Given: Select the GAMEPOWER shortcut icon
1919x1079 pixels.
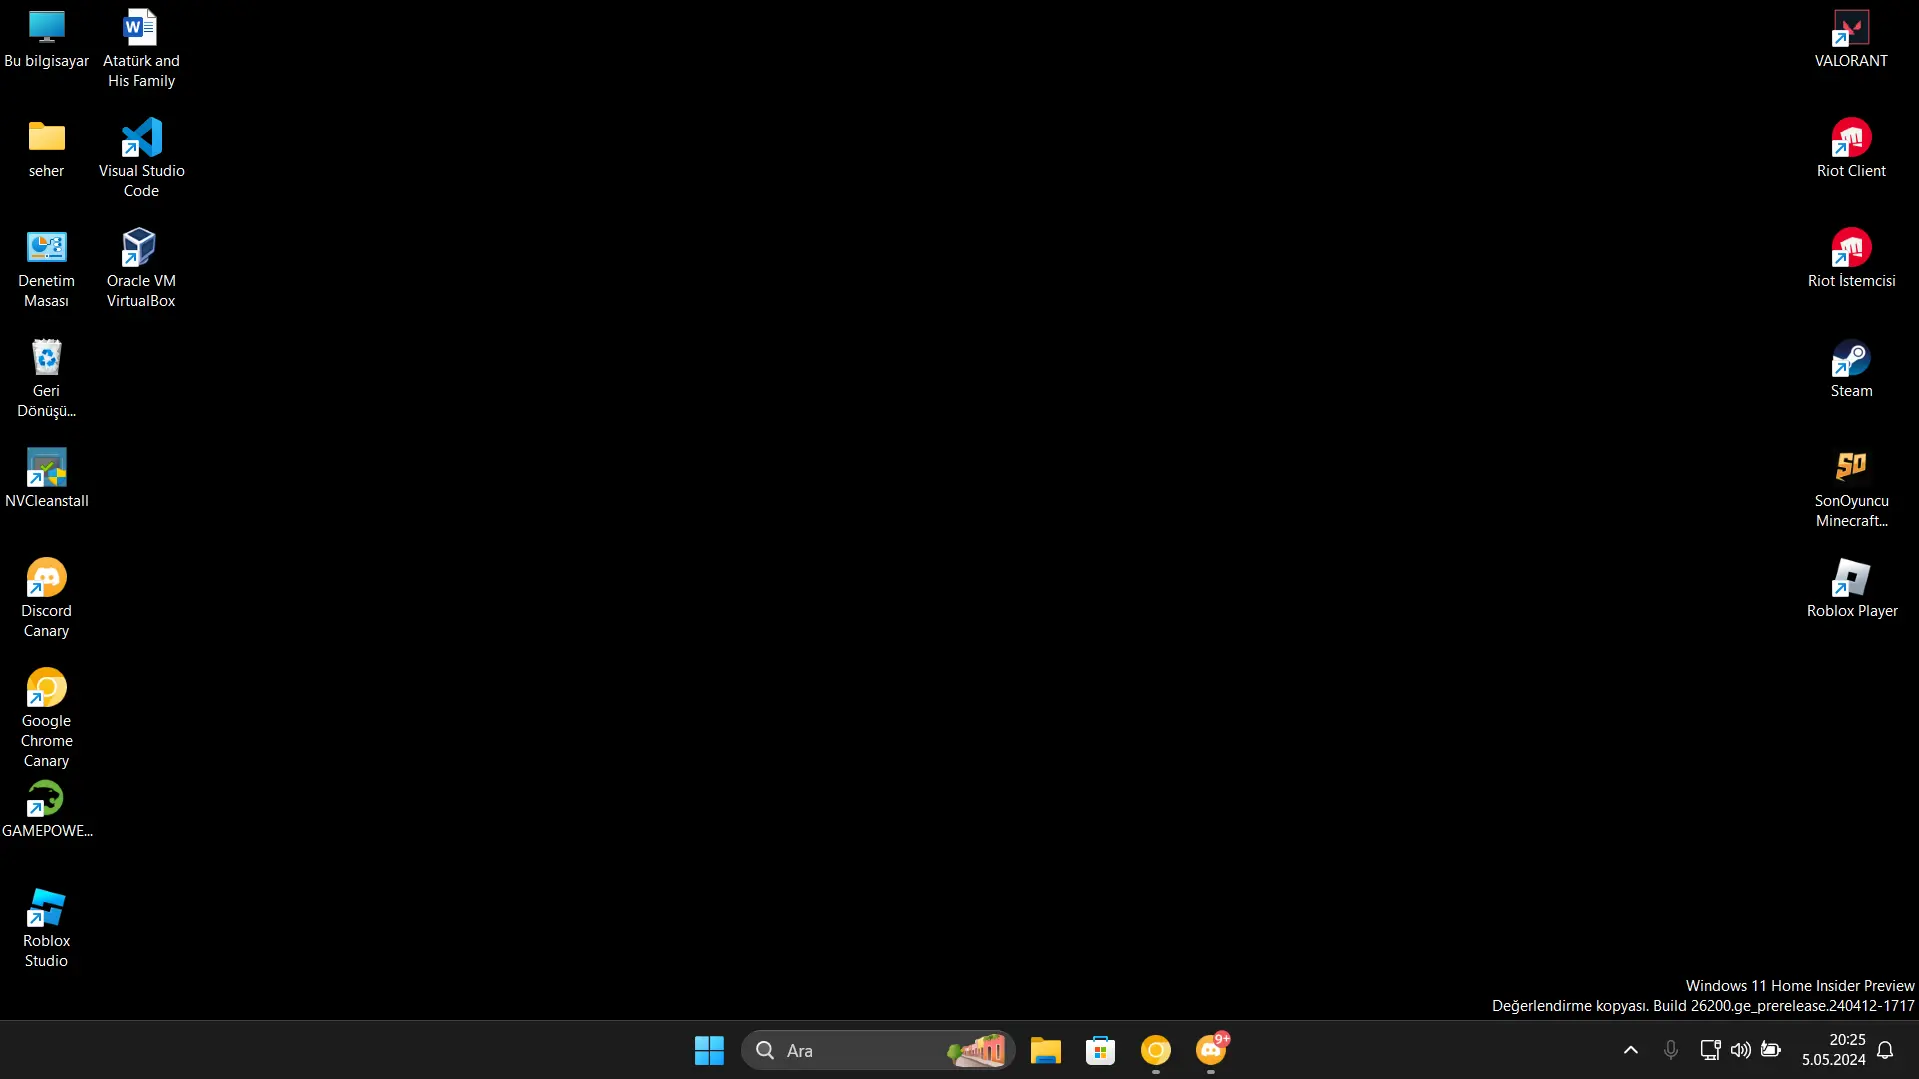Looking at the screenshot, I should click(46, 809).
